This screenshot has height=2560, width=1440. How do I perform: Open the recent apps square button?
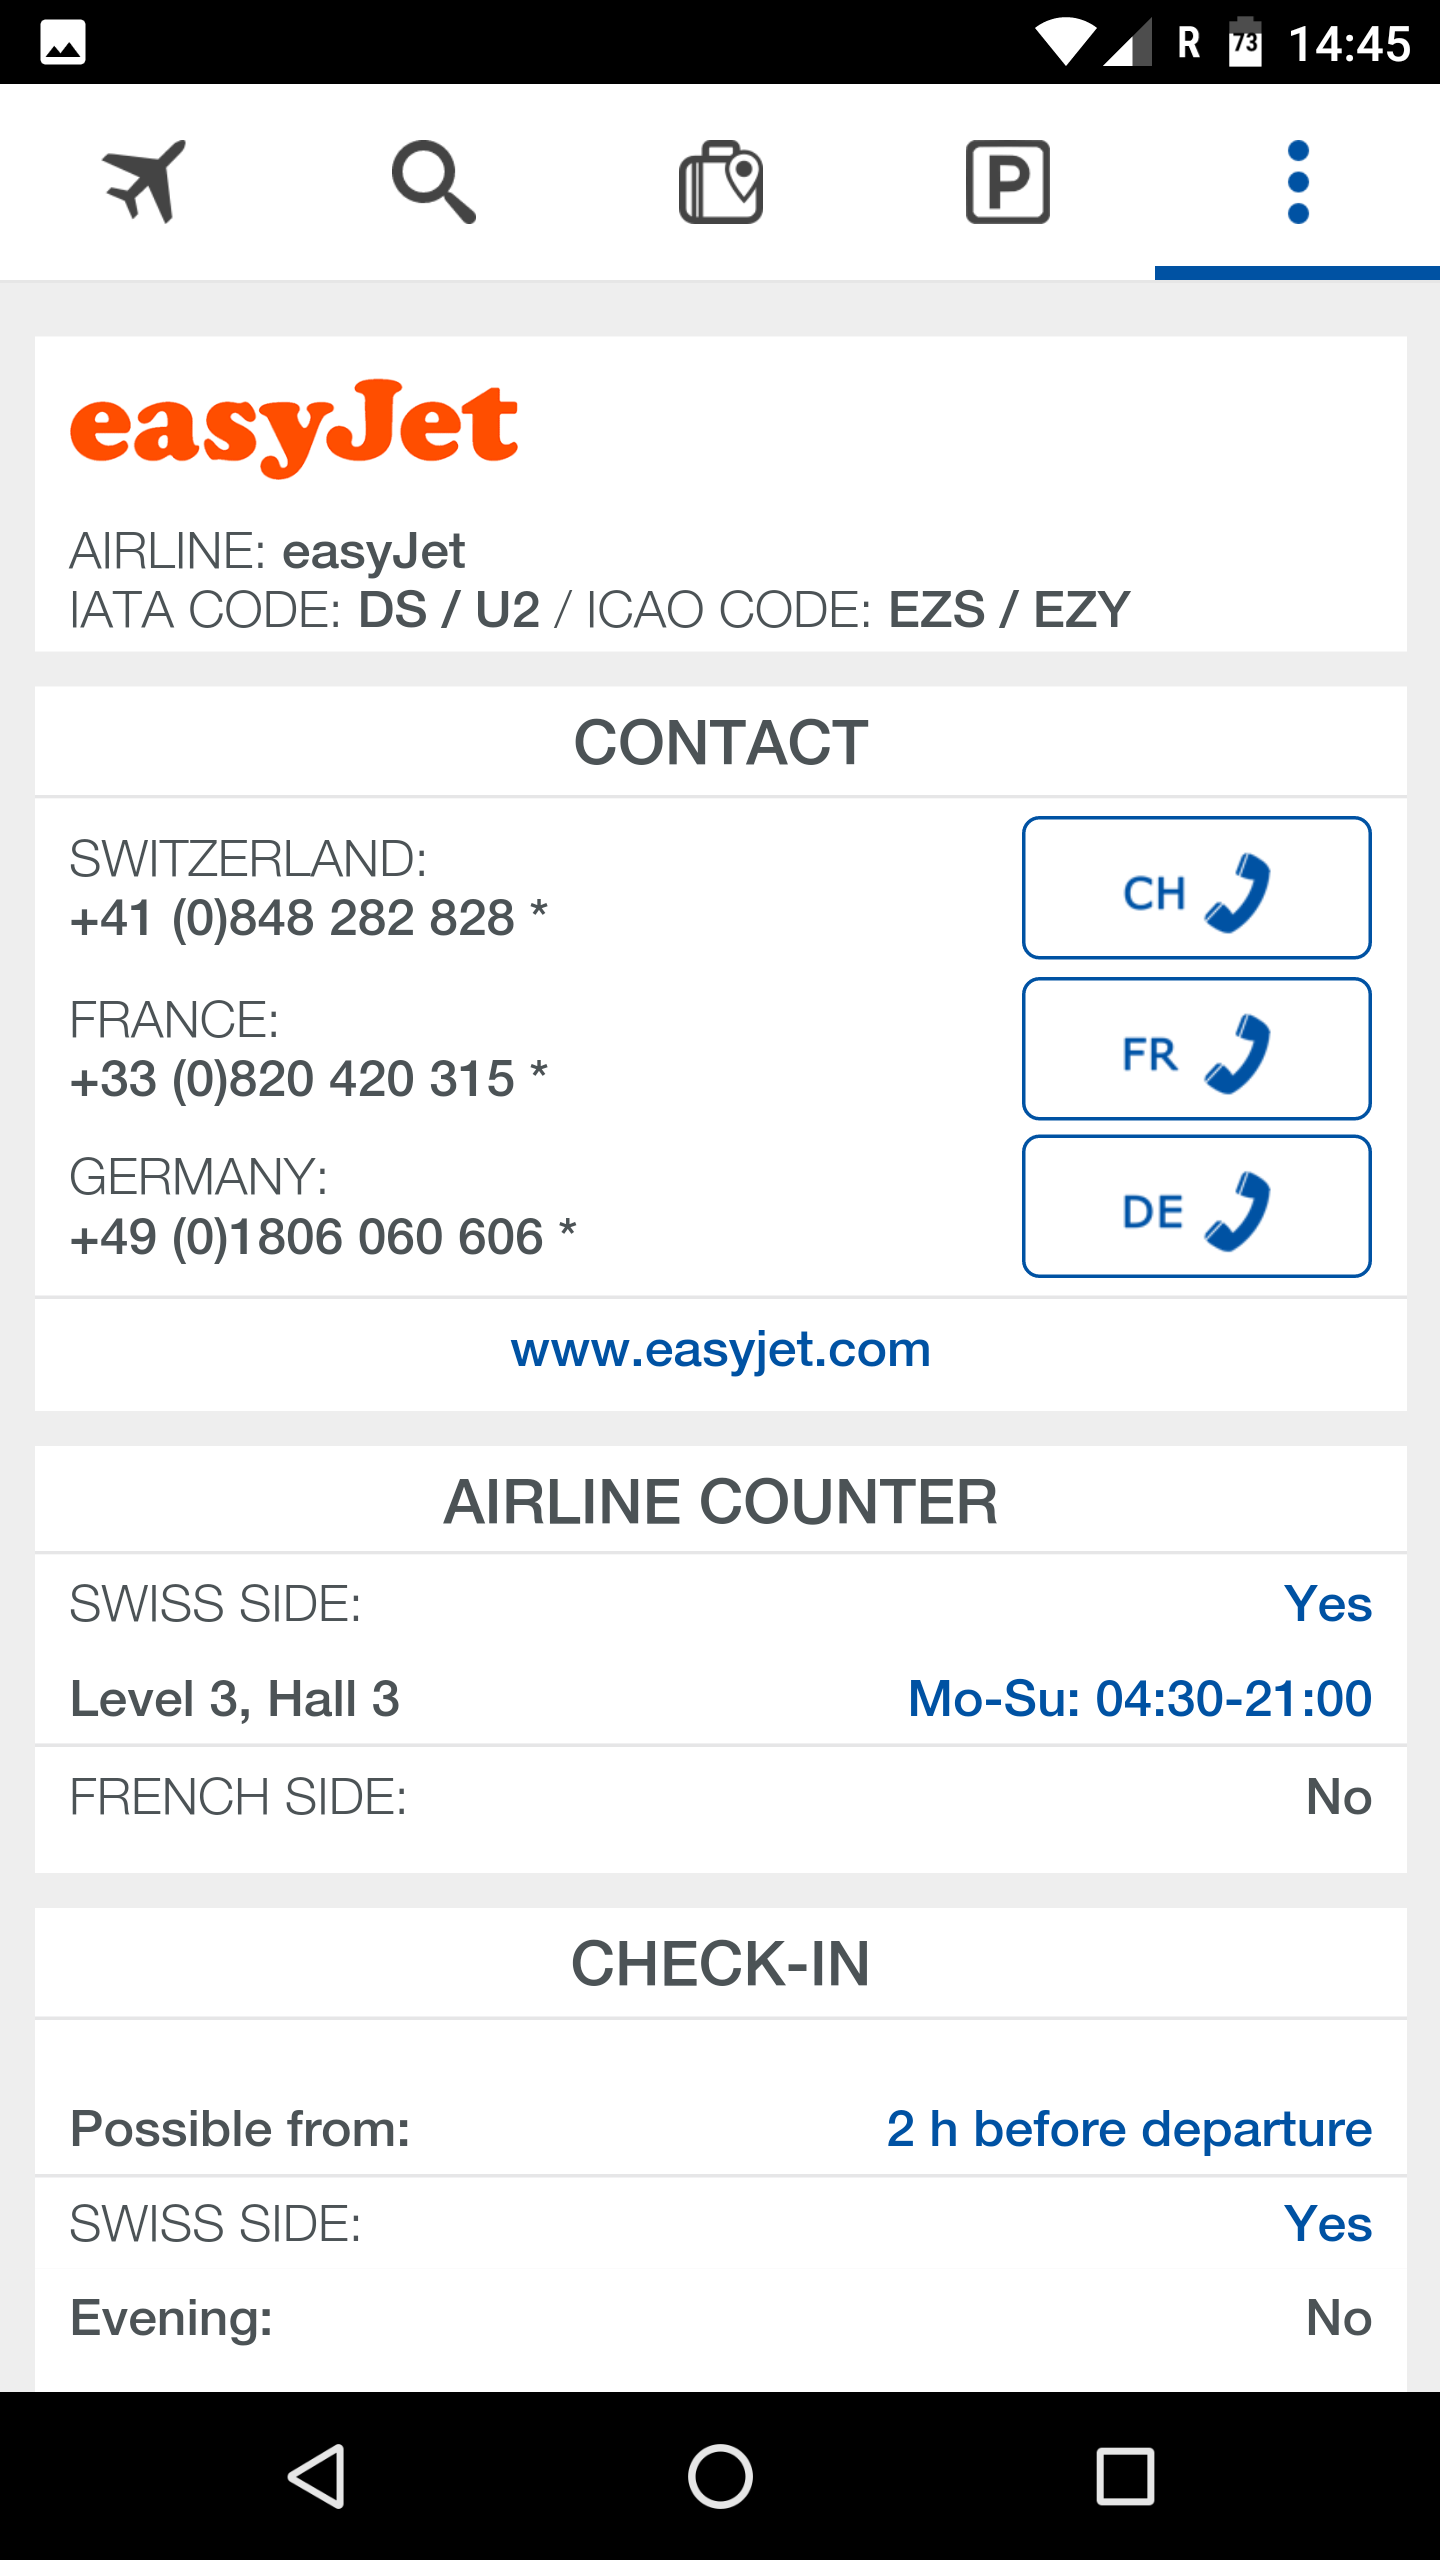coord(1125,2476)
